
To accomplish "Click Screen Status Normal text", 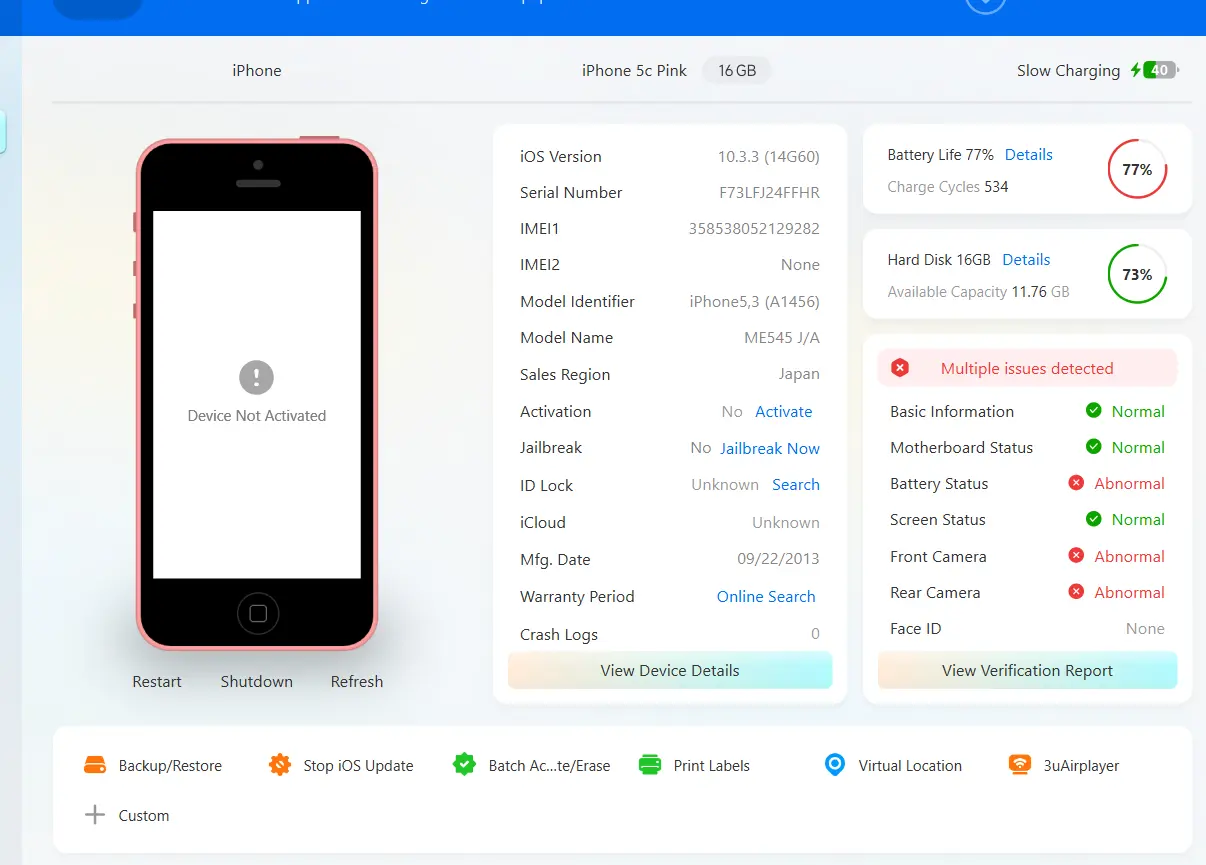I will pos(1138,520).
